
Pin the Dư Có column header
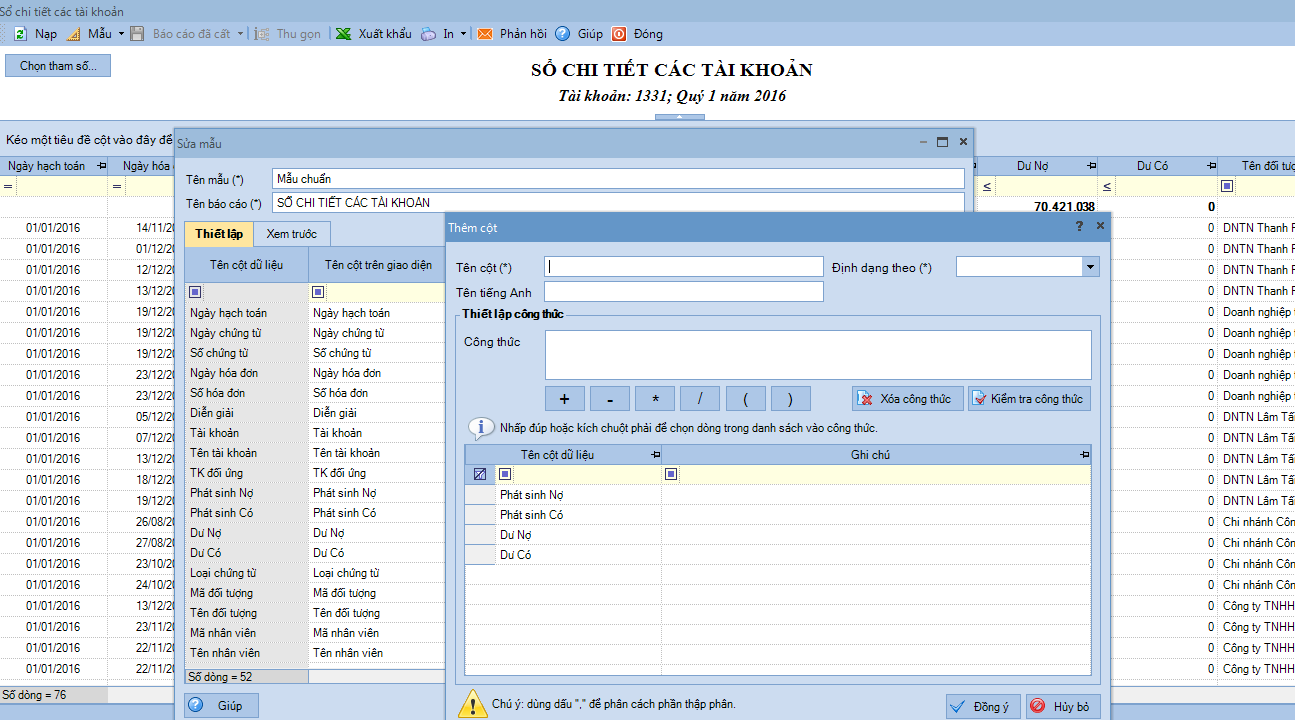coord(1211,166)
